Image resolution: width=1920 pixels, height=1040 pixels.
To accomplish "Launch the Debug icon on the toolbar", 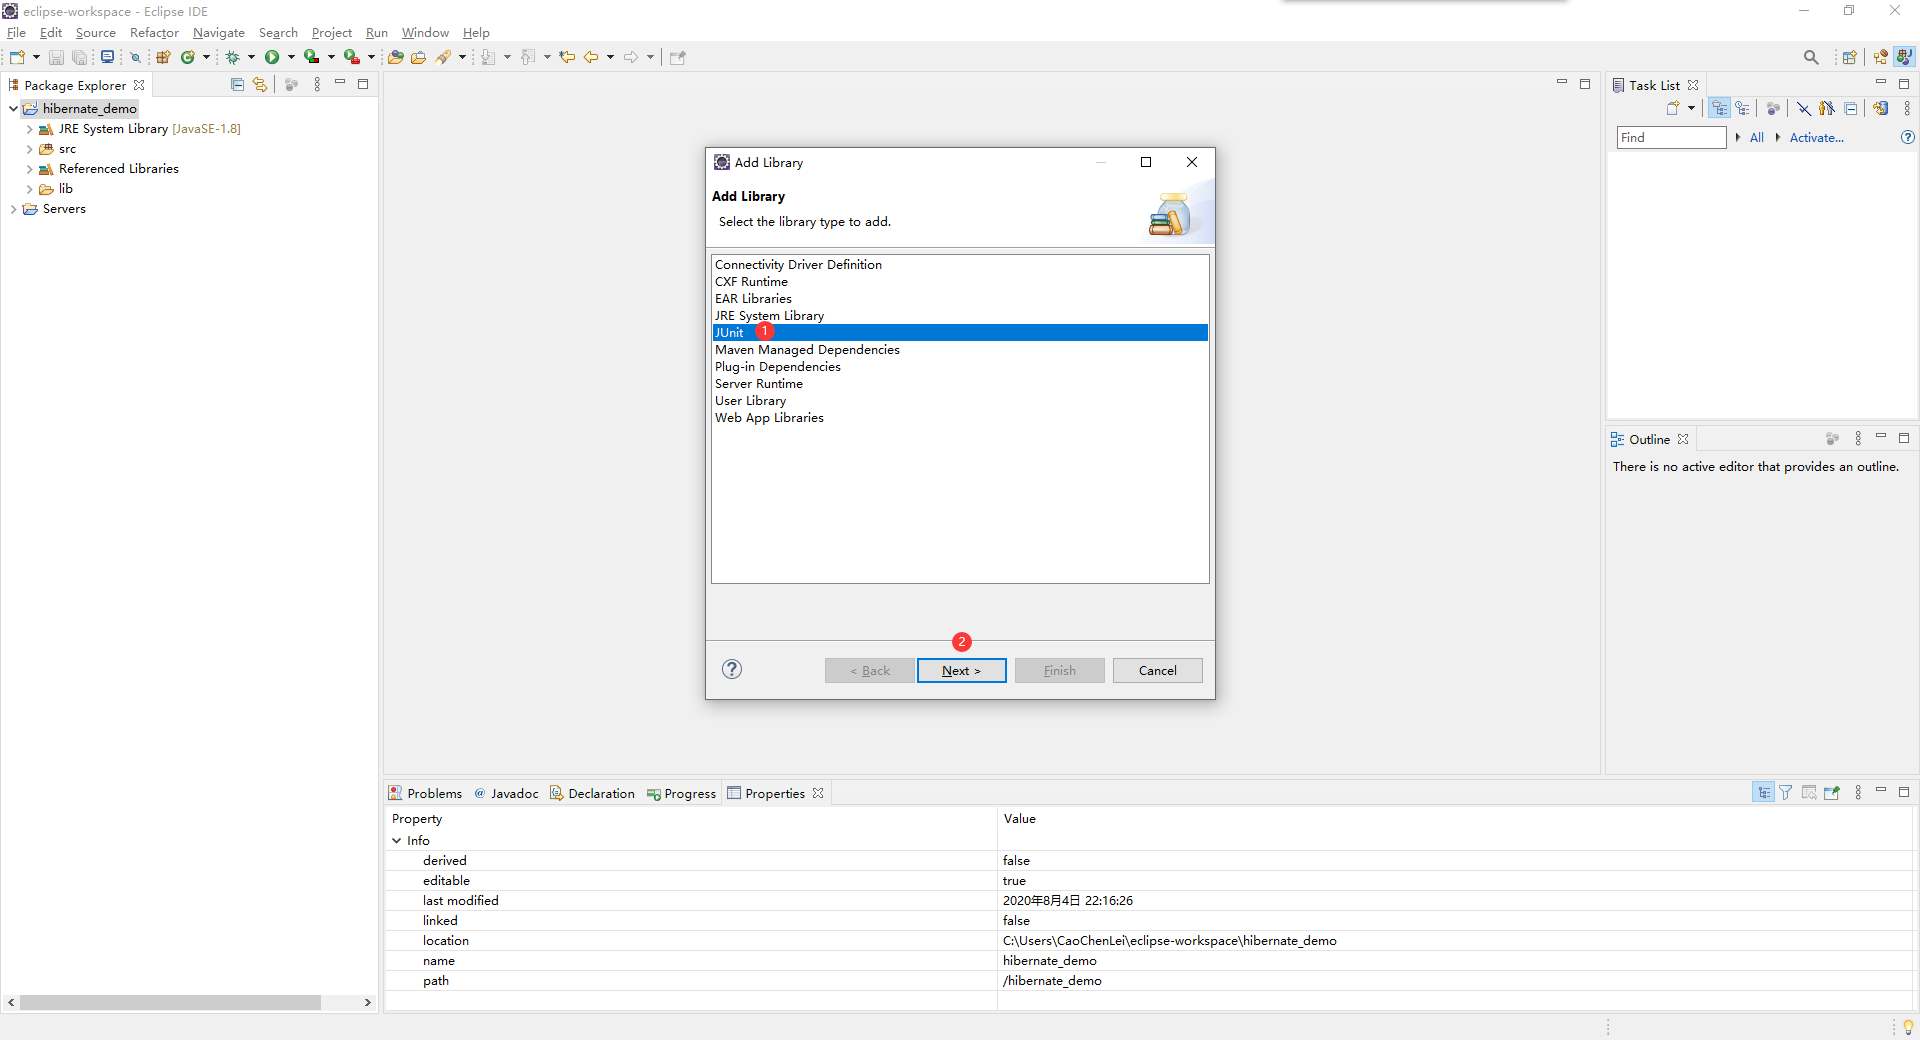I will click(x=233, y=57).
